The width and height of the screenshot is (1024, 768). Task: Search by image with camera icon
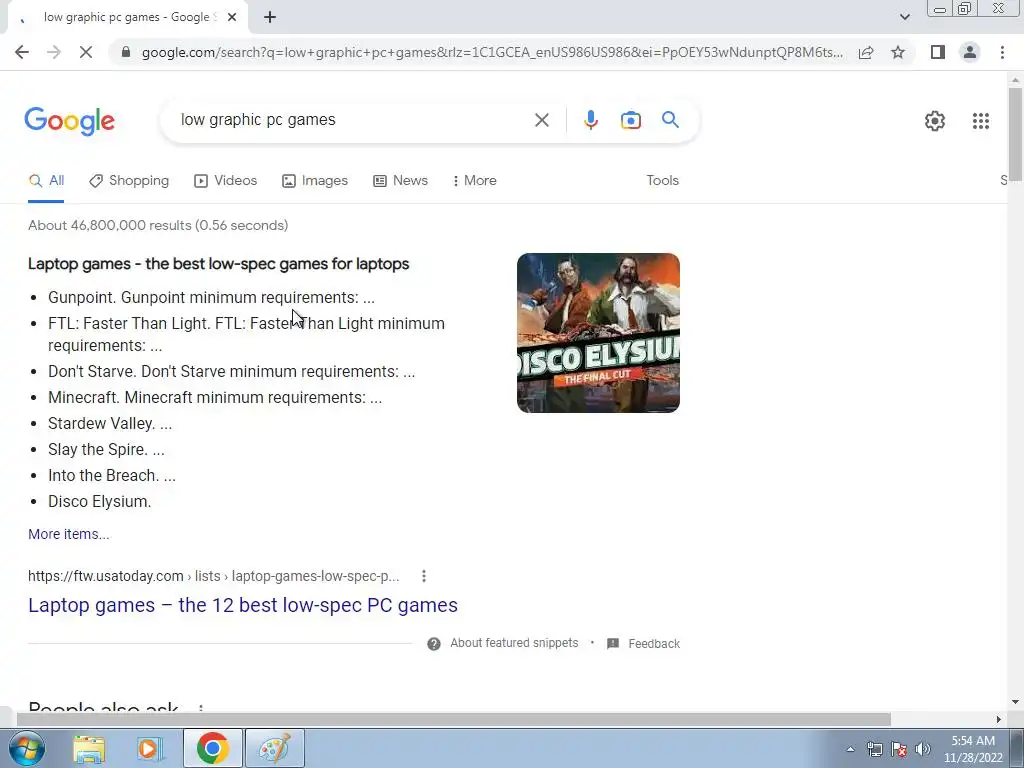coord(630,120)
